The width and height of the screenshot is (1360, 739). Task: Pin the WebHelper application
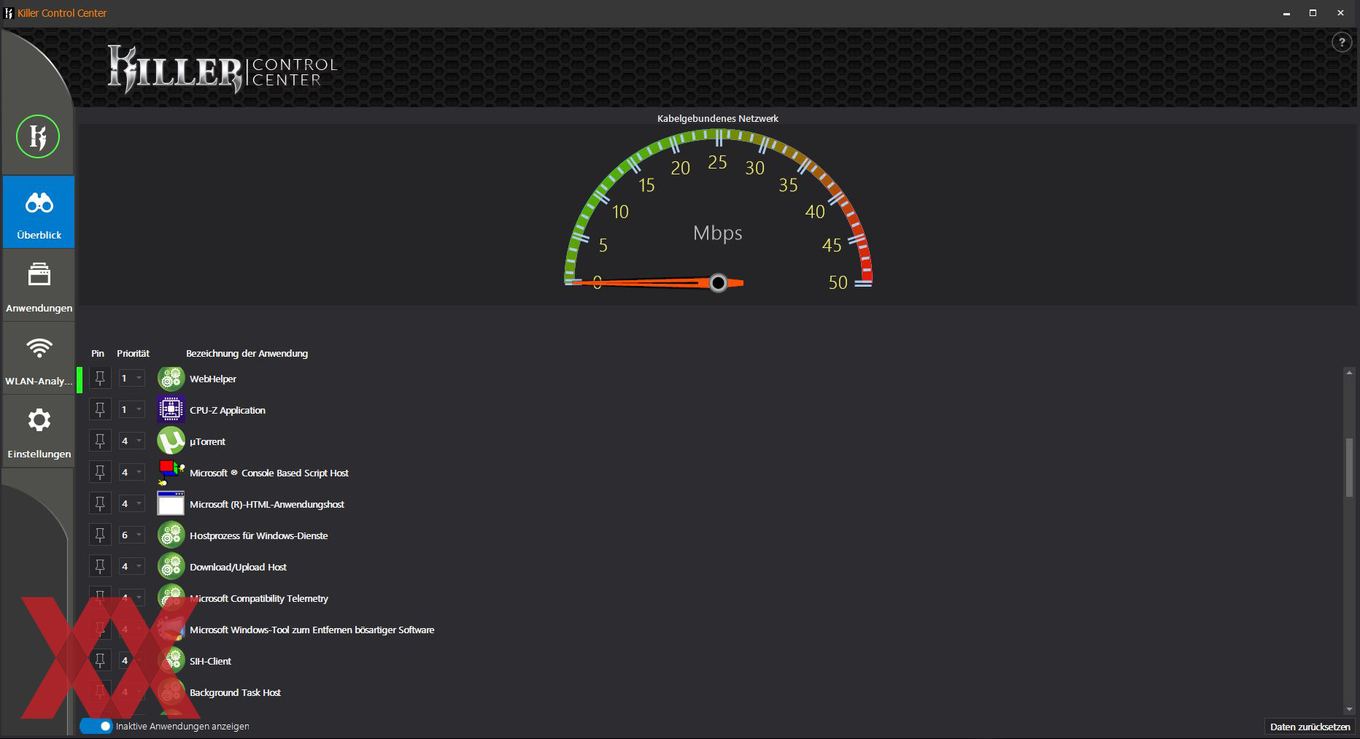pos(100,378)
